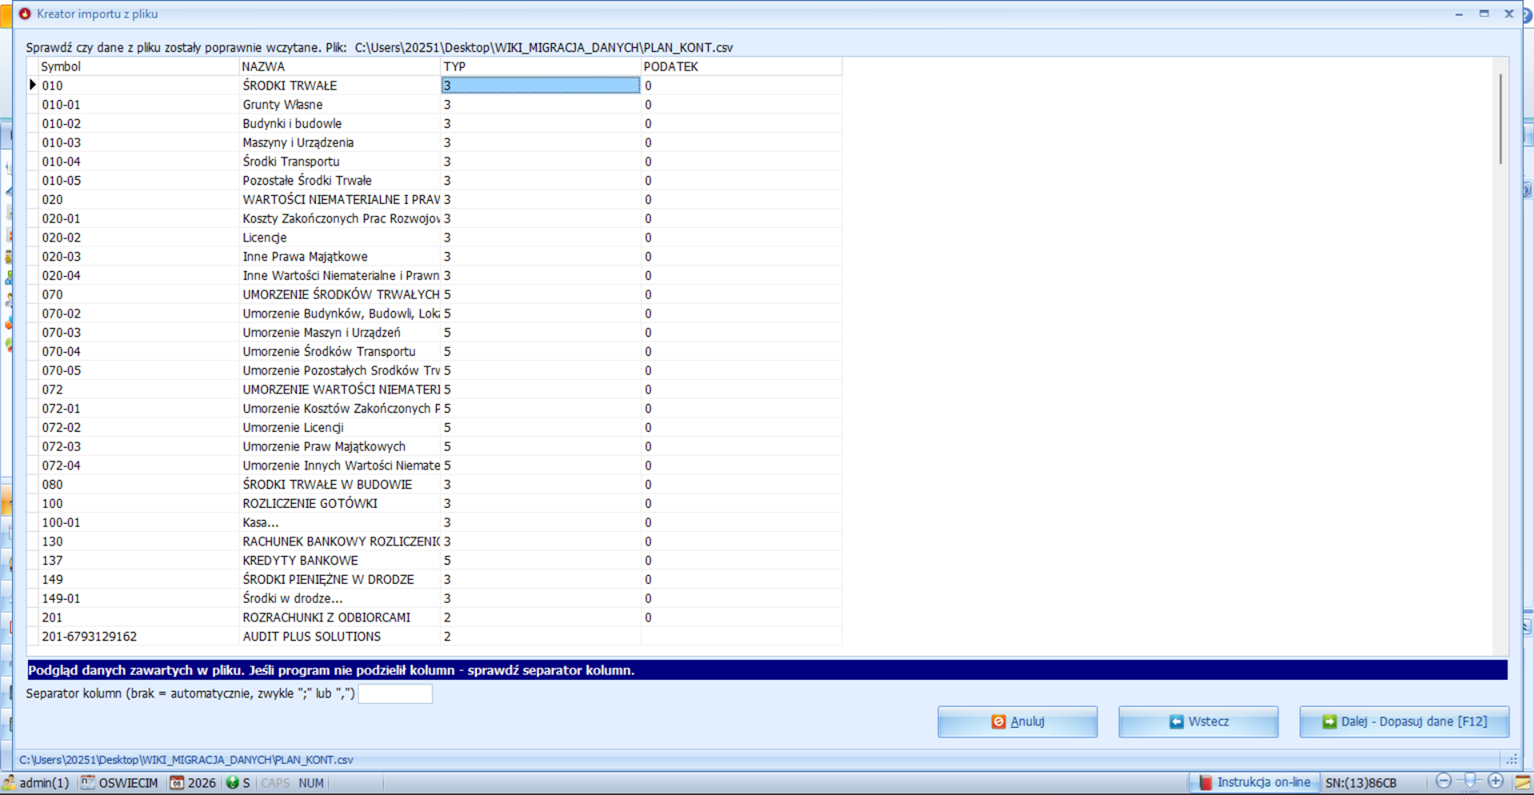Click the NUM indicator in status bar
This screenshot has height=795, width=1534.
tap(311, 782)
